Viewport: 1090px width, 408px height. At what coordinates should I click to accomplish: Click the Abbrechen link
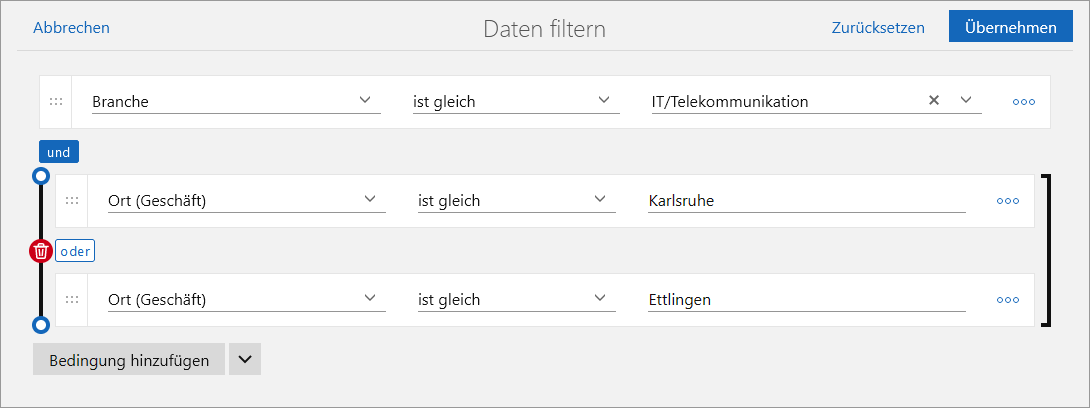coord(71,28)
